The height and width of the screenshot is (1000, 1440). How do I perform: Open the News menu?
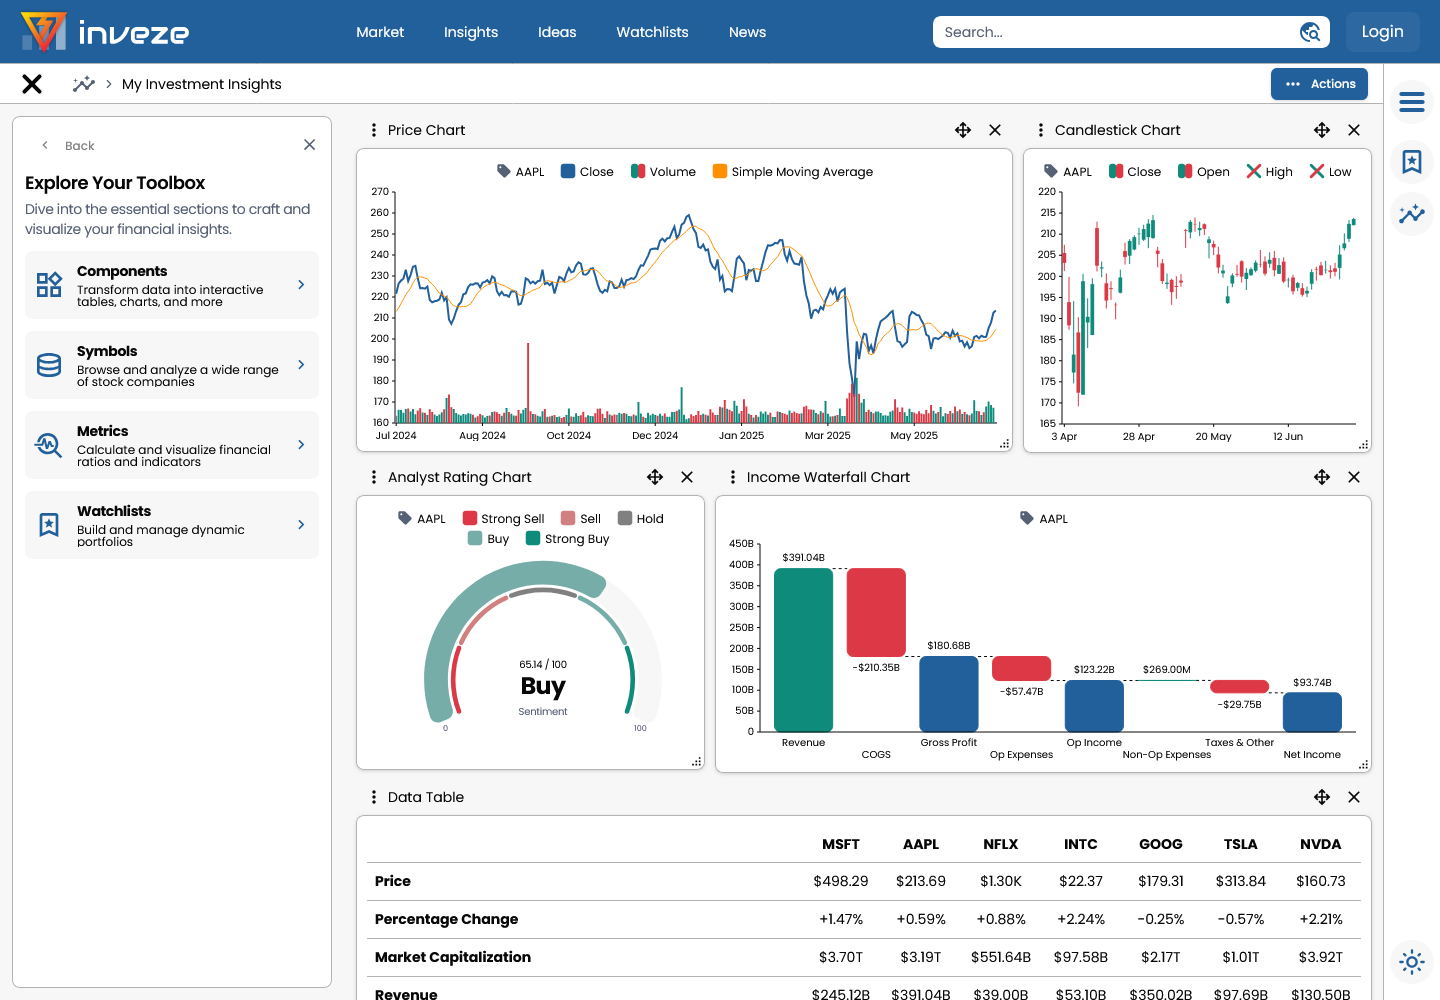(x=747, y=32)
